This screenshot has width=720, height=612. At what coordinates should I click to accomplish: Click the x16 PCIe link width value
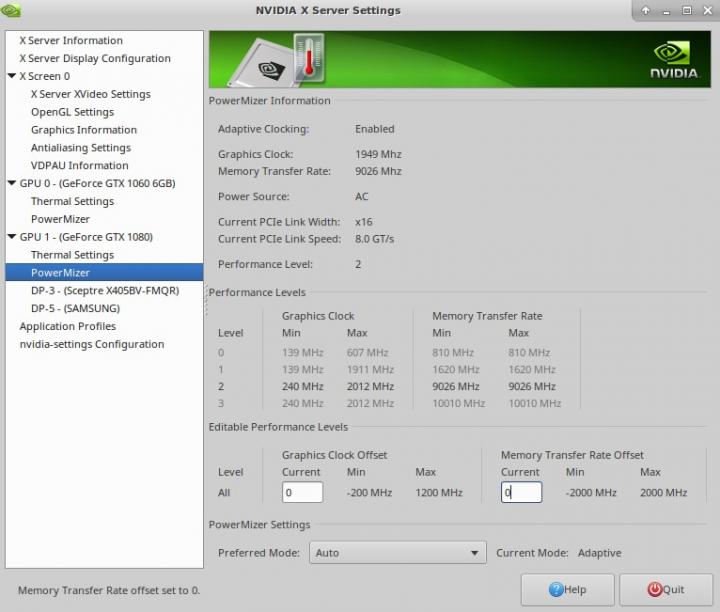click(364, 222)
